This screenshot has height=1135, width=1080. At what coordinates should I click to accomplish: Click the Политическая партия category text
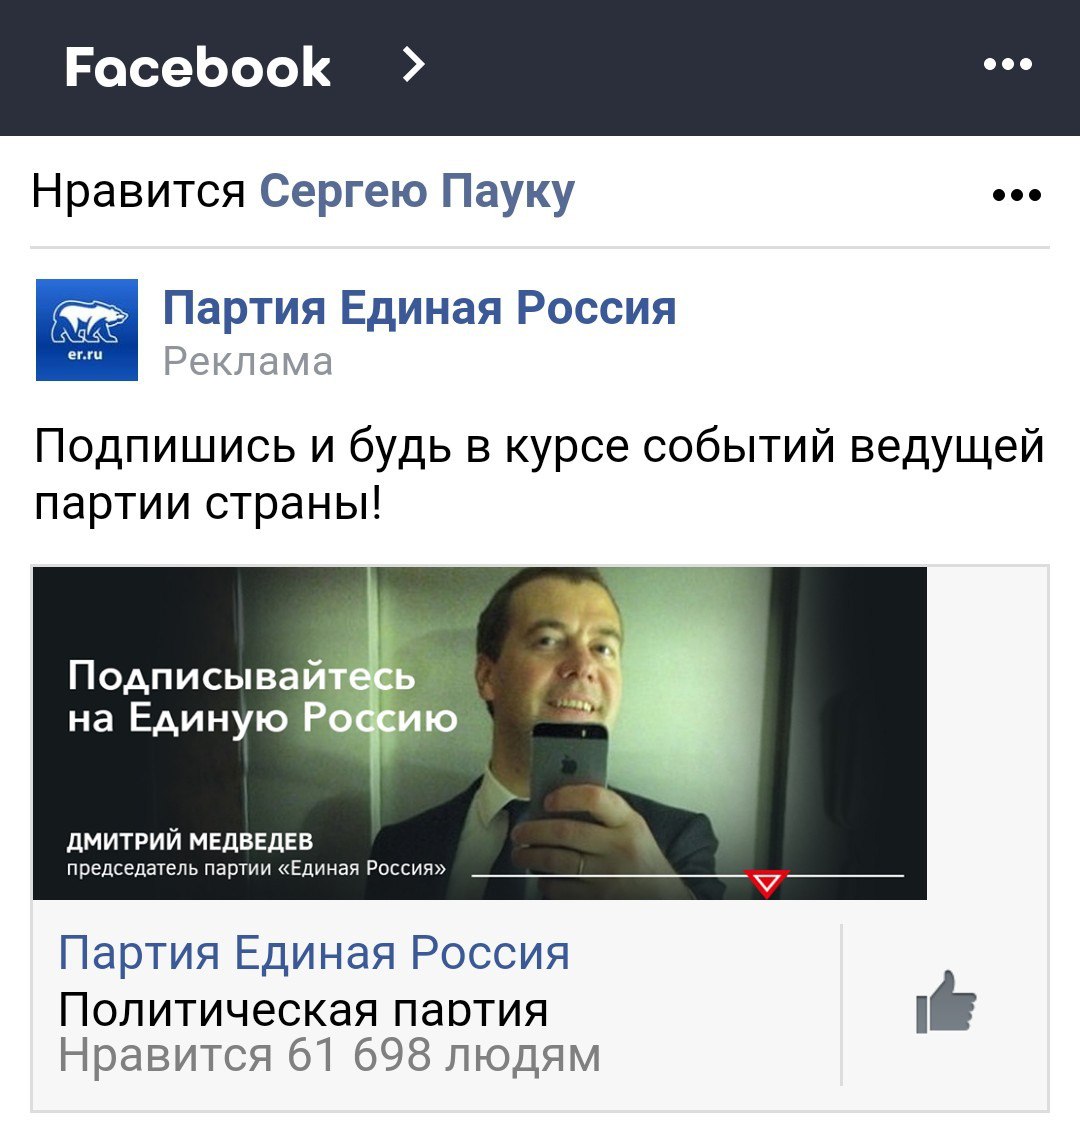303,1009
